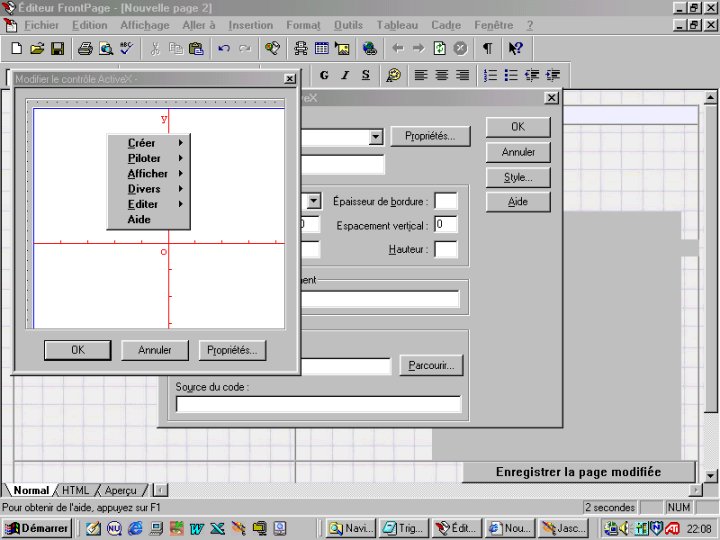The image size is (720, 540).
Task: Switch to the Aperçu tab
Action: point(120,490)
